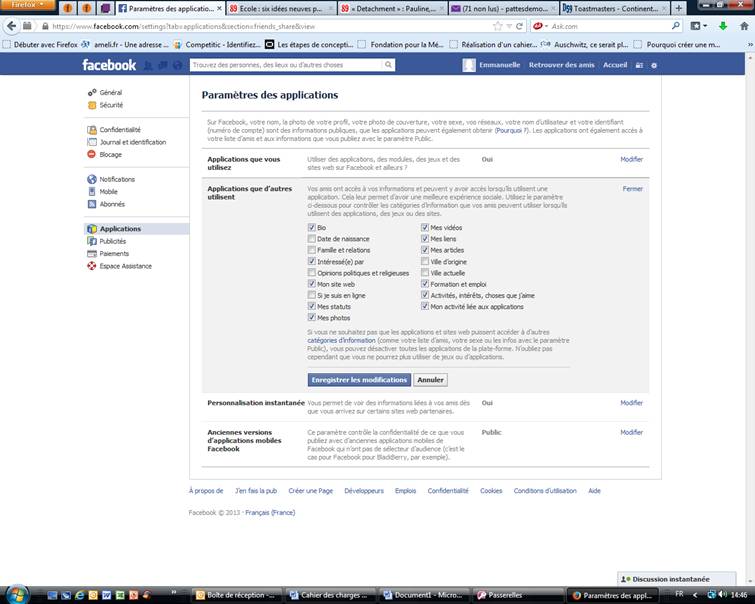This screenshot has width=755, height=604.
Task: Click Enregistrer les modifications button
Action: point(359,380)
